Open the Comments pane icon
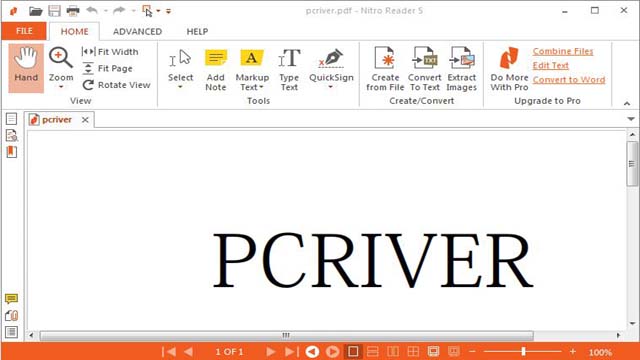Screen dimensions: 640x360 tap(11, 299)
